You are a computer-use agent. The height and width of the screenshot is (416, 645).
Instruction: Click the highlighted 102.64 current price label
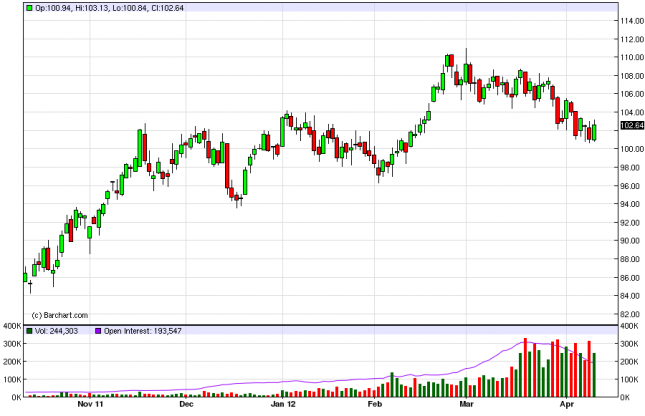point(632,125)
